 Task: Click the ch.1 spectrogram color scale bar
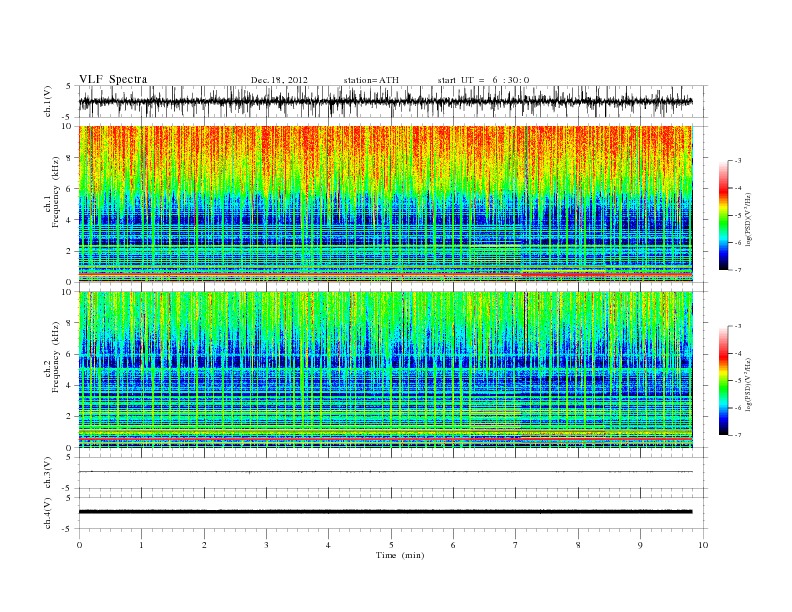coord(723,215)
